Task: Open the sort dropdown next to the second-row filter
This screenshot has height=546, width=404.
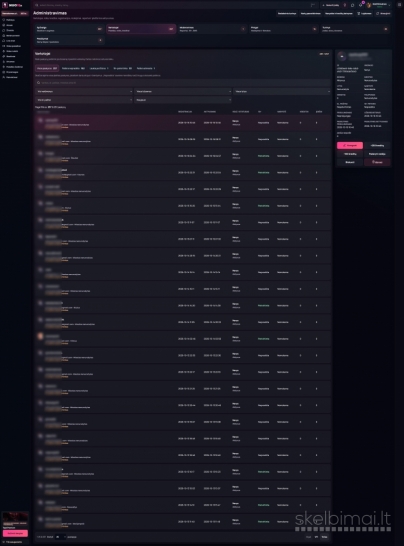Action: [x=183, y=100]
